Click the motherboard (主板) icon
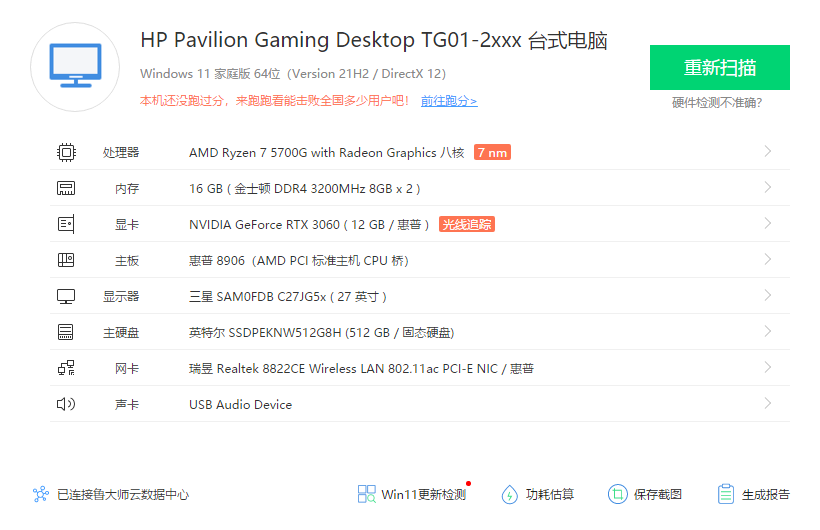The height and width of the screenshot is (530, 820). click(66, 260)
